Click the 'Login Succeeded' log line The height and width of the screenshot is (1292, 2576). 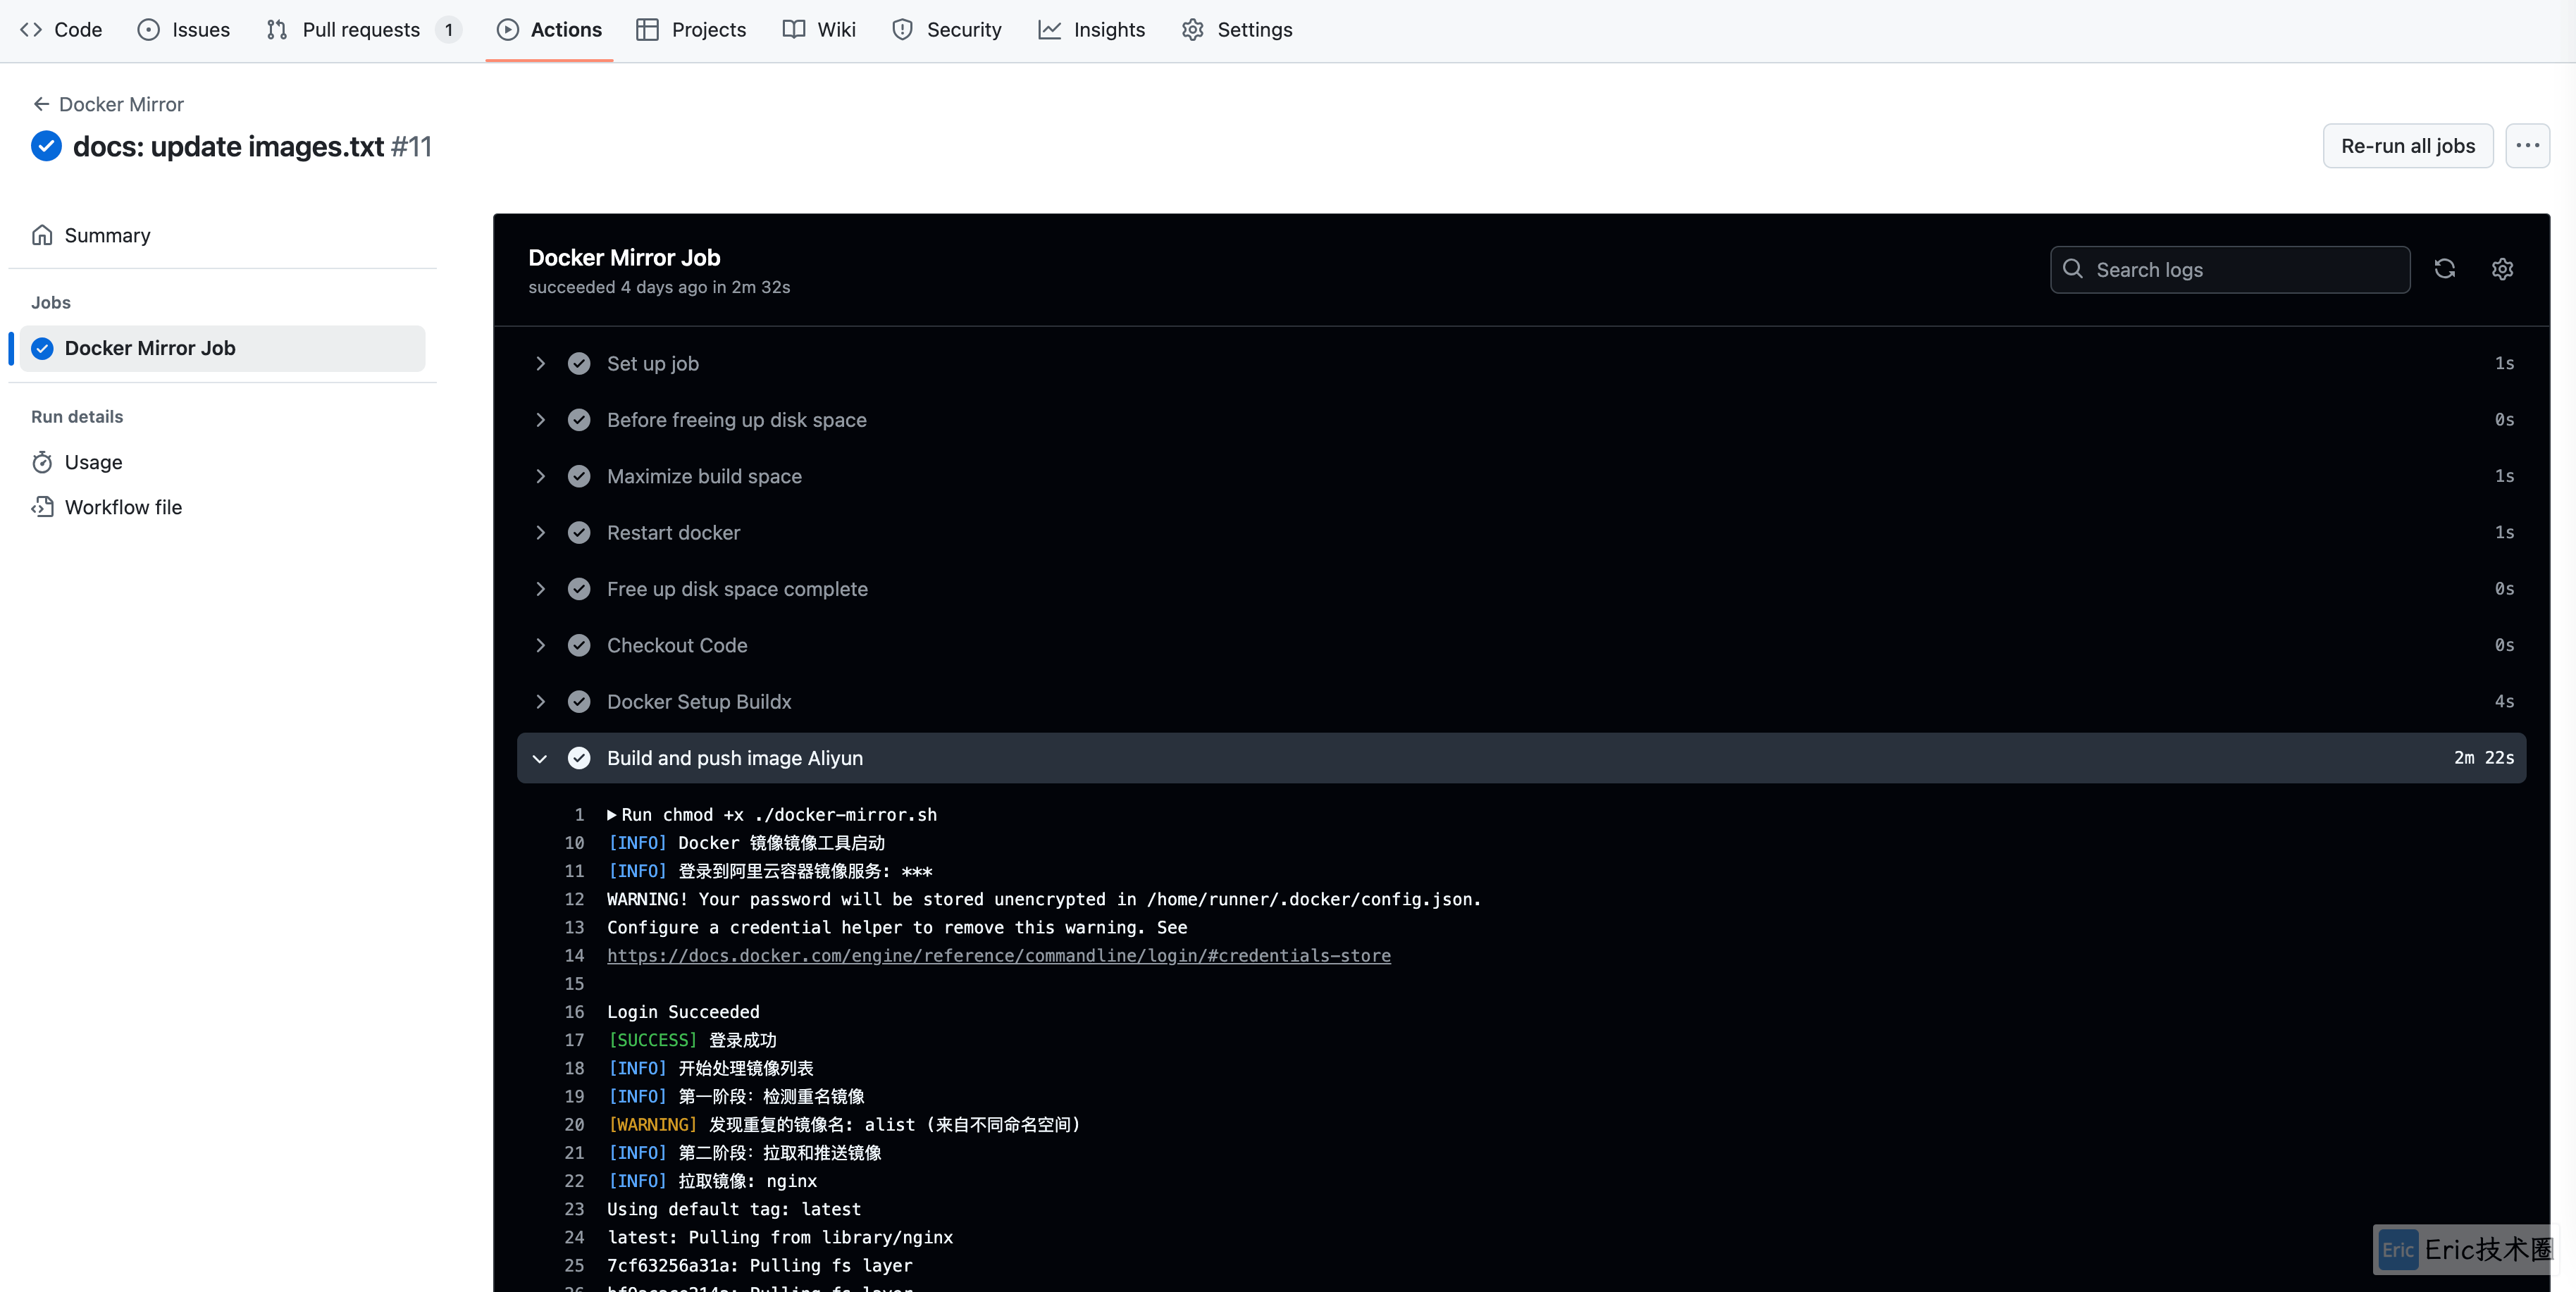(683, 1012)
